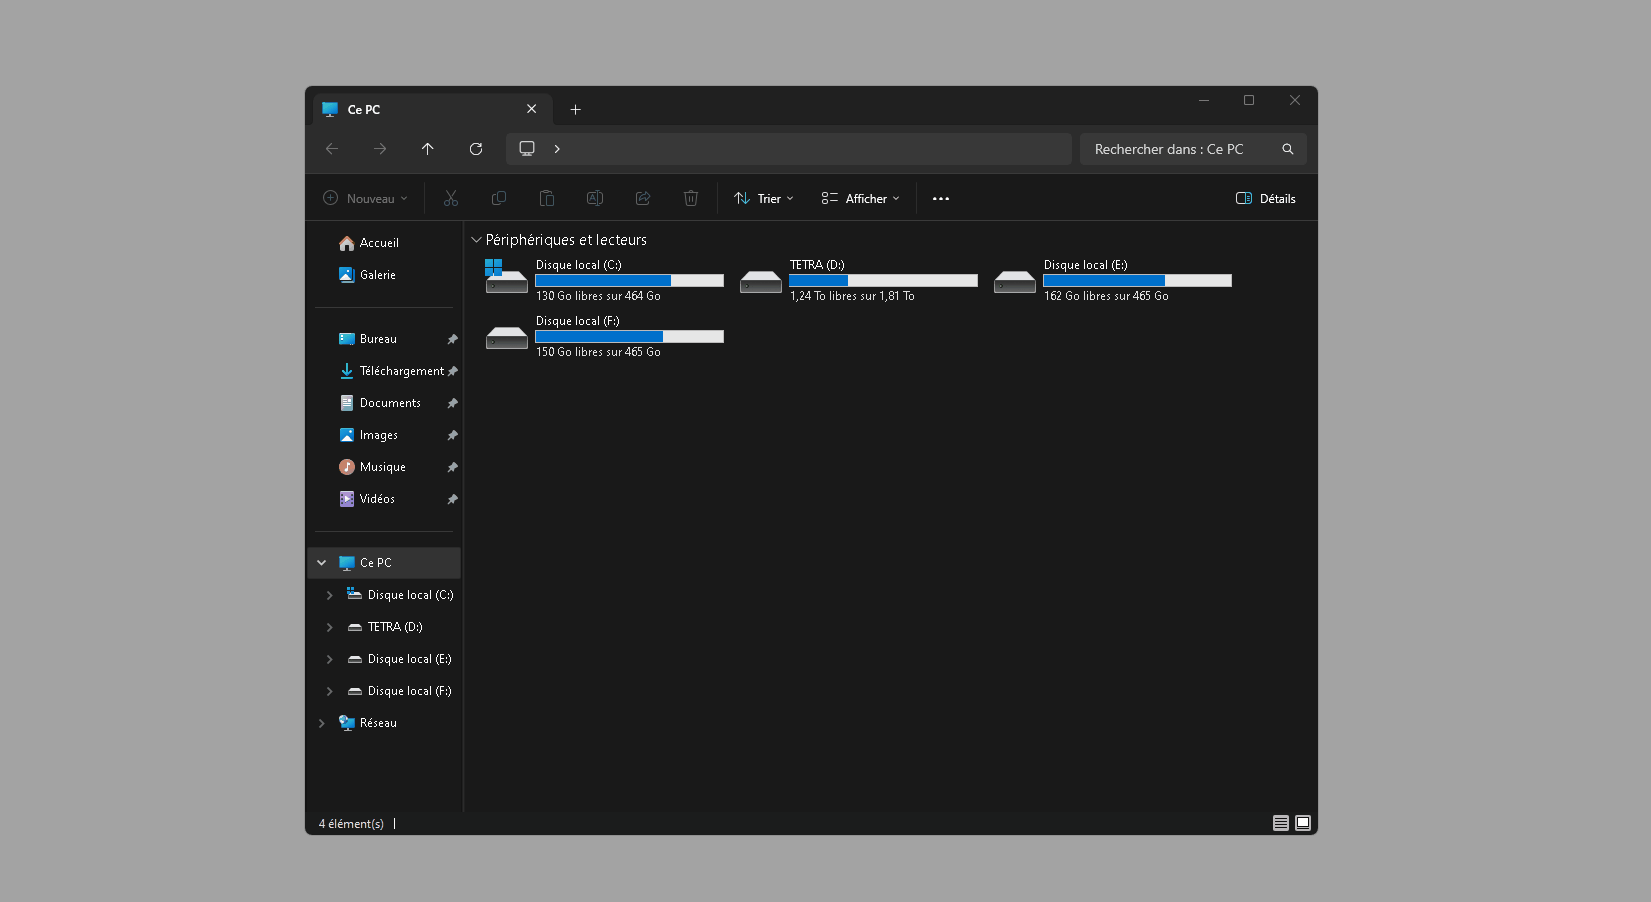Select the TETRA (D:) drive icon
Viewport: 1651px width, 902px height.
760,282
